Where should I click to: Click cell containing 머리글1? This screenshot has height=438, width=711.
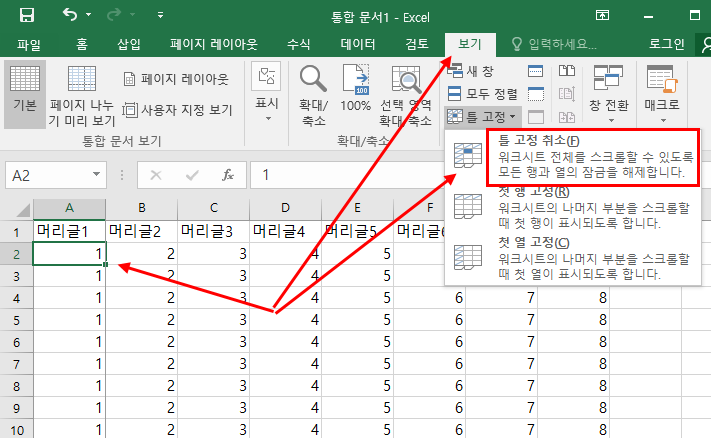pos(69,232)
